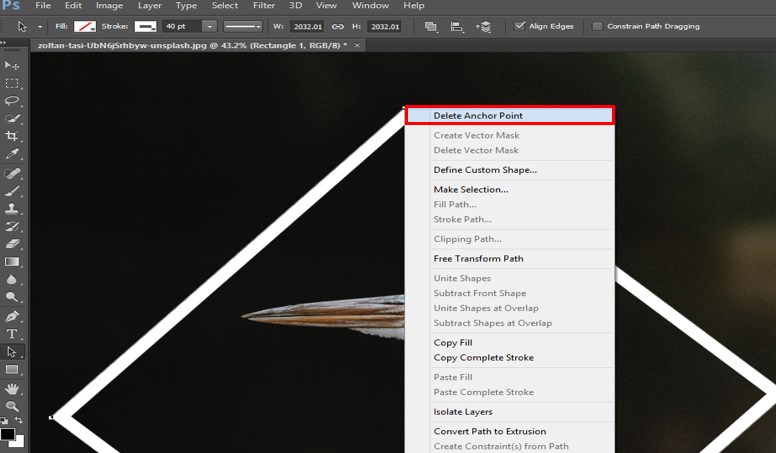The image size is (776, 453).
Task: Enable Constrain Path Dragging checkbox
Action: click(597, 26)
